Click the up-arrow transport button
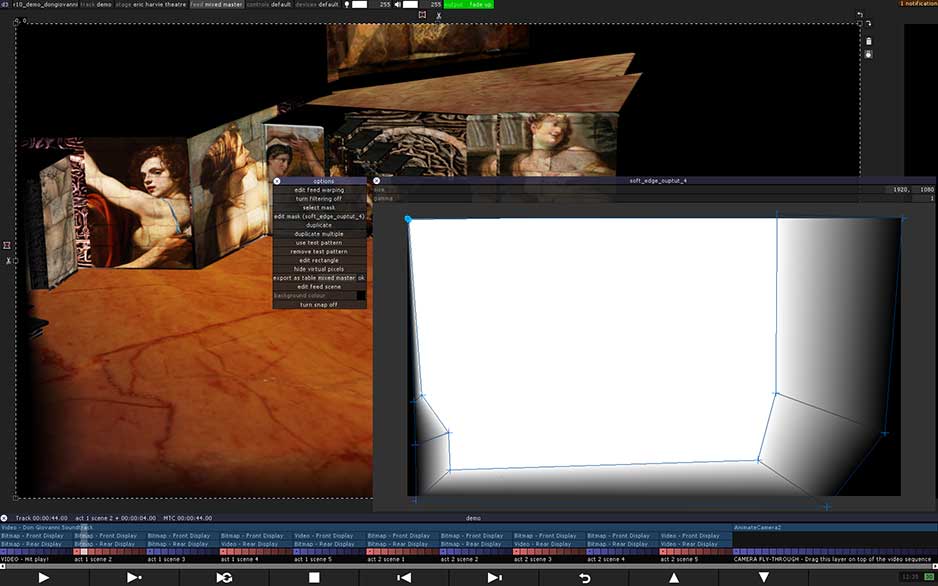This screenshot has height=586, width=938. (x=674, y=578)
